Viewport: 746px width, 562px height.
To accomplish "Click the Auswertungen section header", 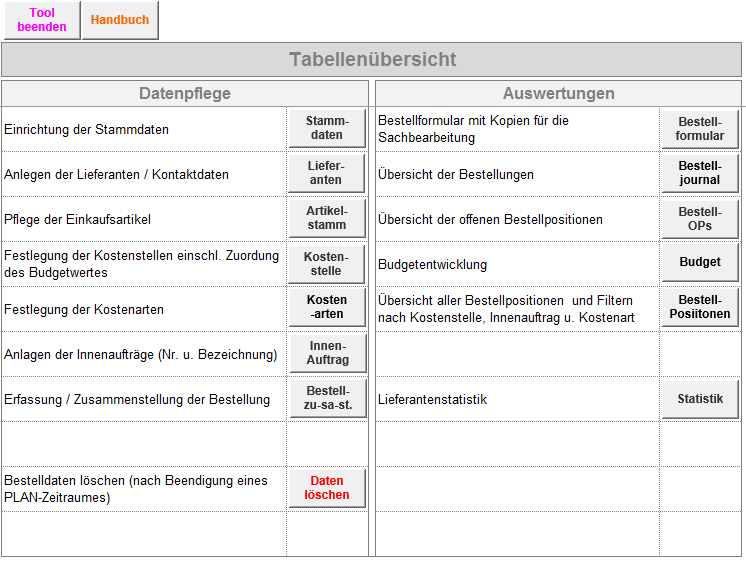I will point(558,94).
